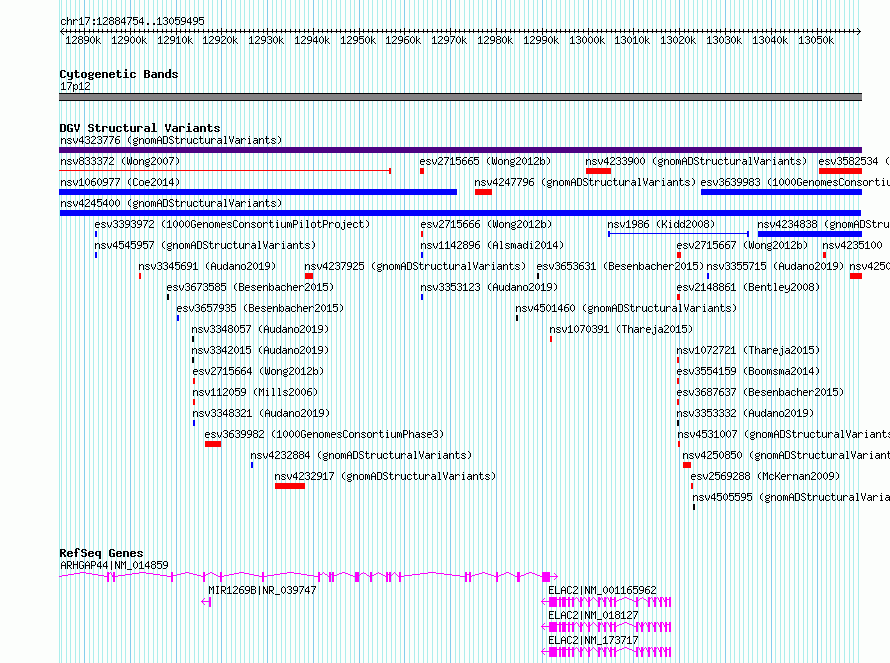This screenshot has width=890, height=663.
Task: Click the blue span line under nsv1986
Action: point(678,234)
